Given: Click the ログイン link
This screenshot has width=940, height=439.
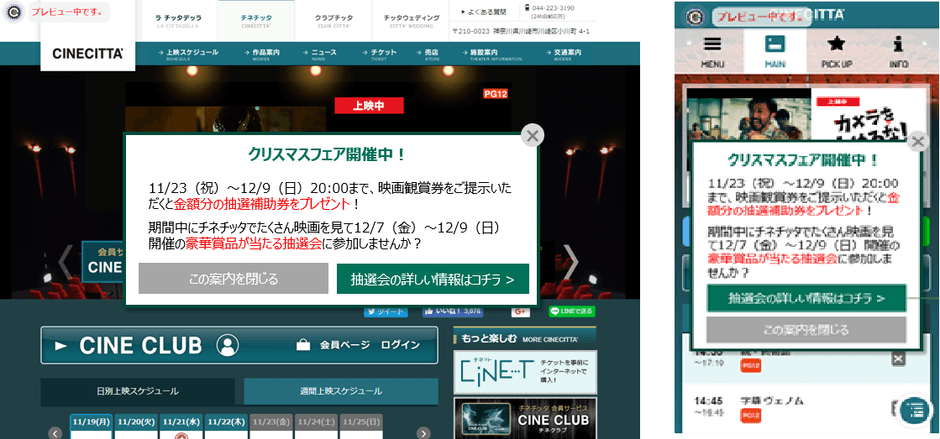Looking at the screenshot, I should tap(400, 345).
